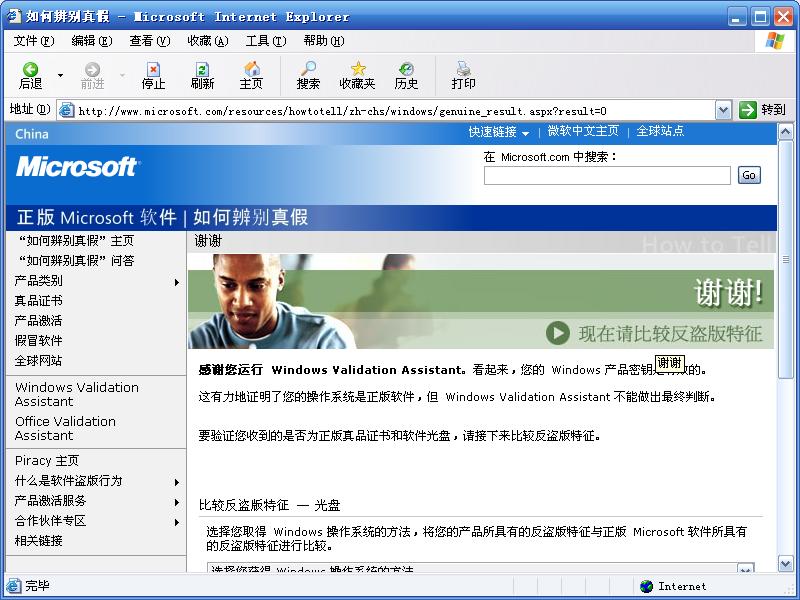Click the Back (后退) toolbar icon
The height and width of the screenshot is (600, 800).
31,76
